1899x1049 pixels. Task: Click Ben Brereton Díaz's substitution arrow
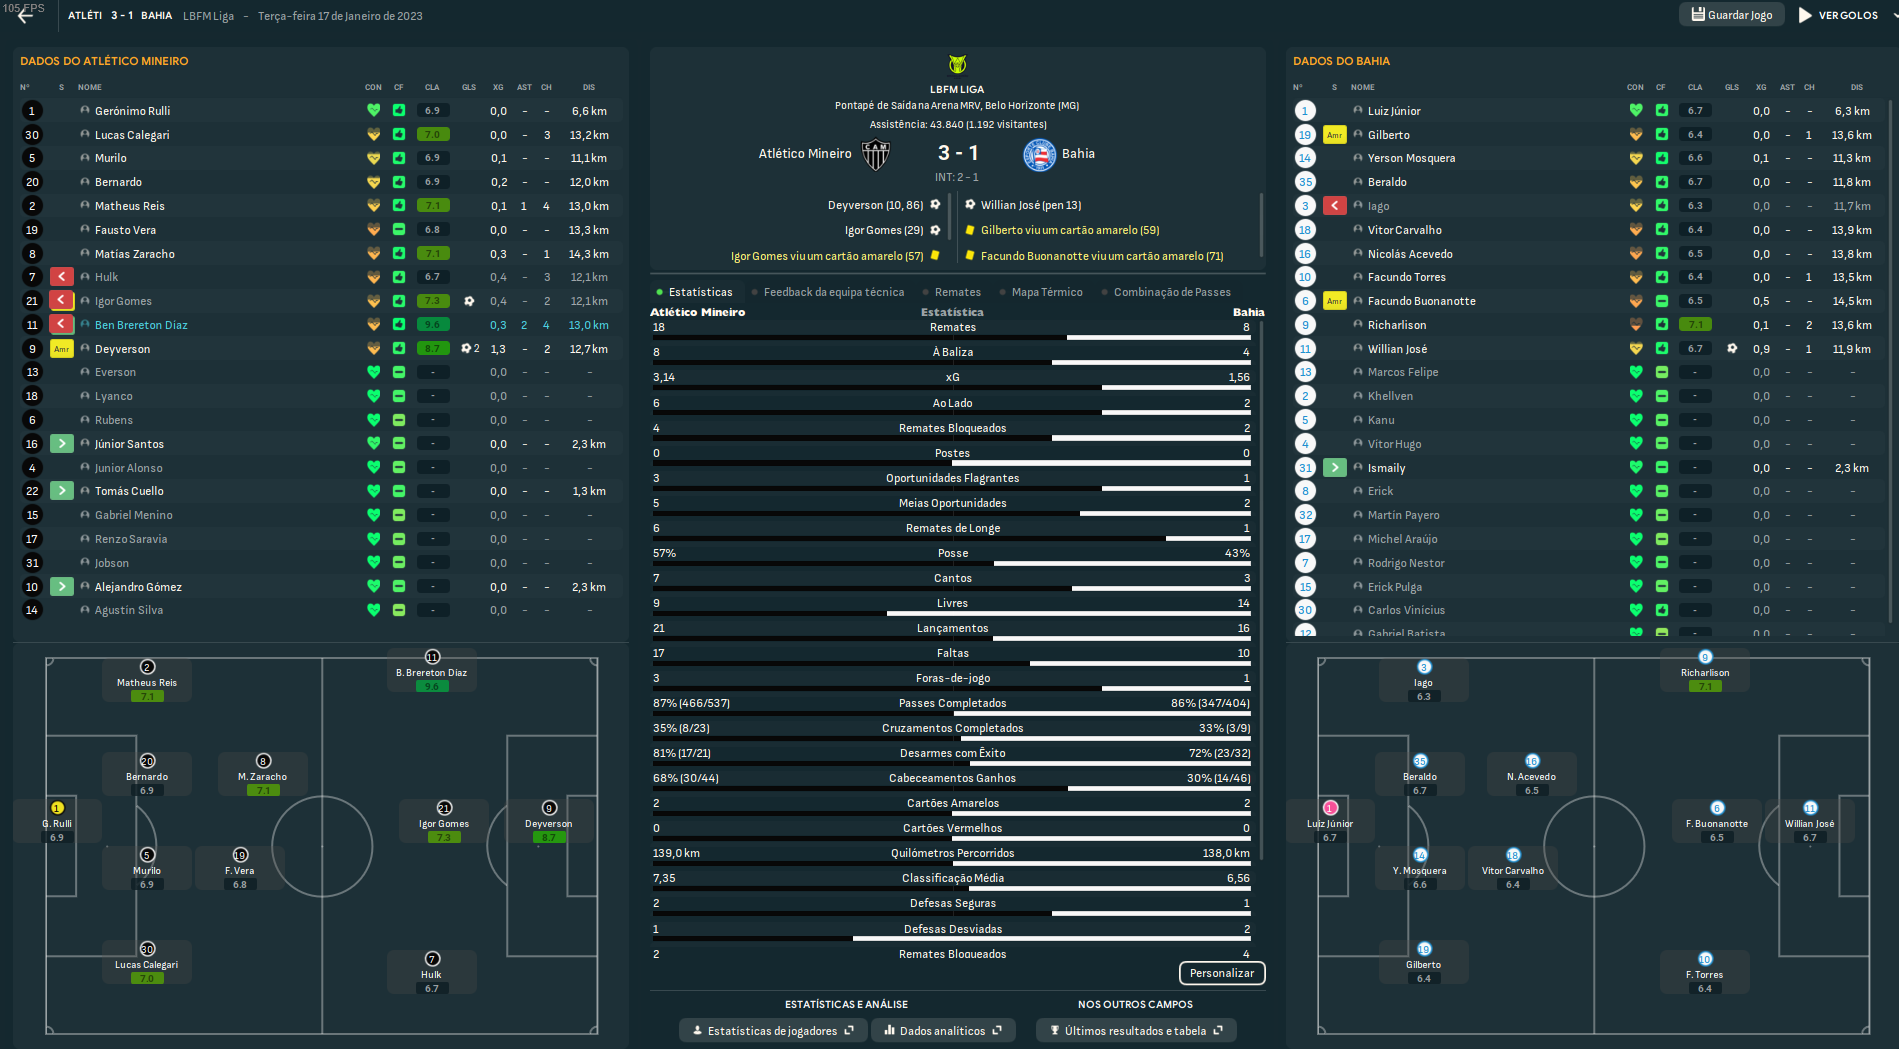[62, 325]
